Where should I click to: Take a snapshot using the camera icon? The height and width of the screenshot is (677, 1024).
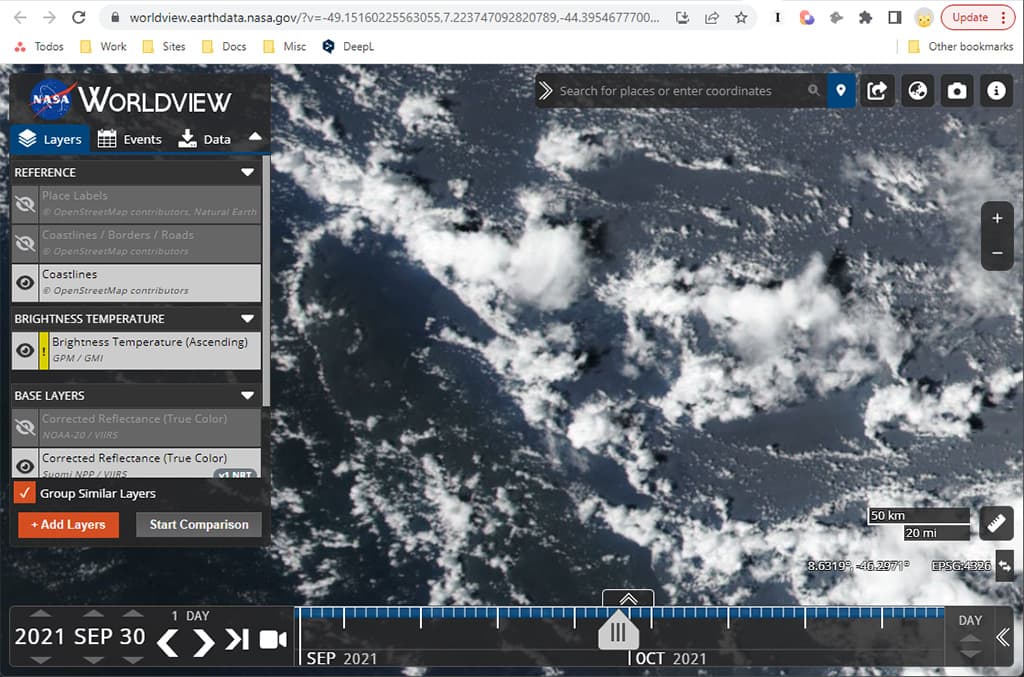(x=956, y=90)
